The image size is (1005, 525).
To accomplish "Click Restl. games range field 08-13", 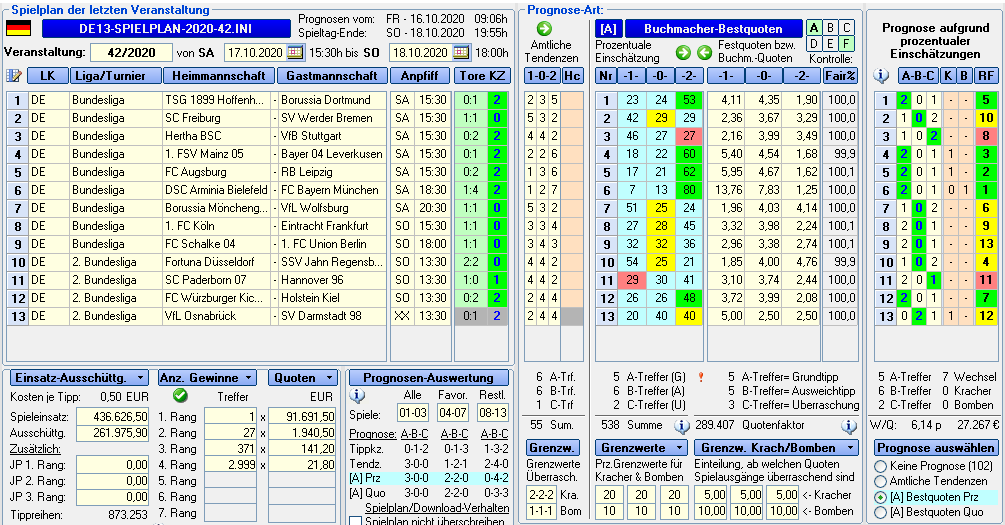I will (x=494, y=413).
